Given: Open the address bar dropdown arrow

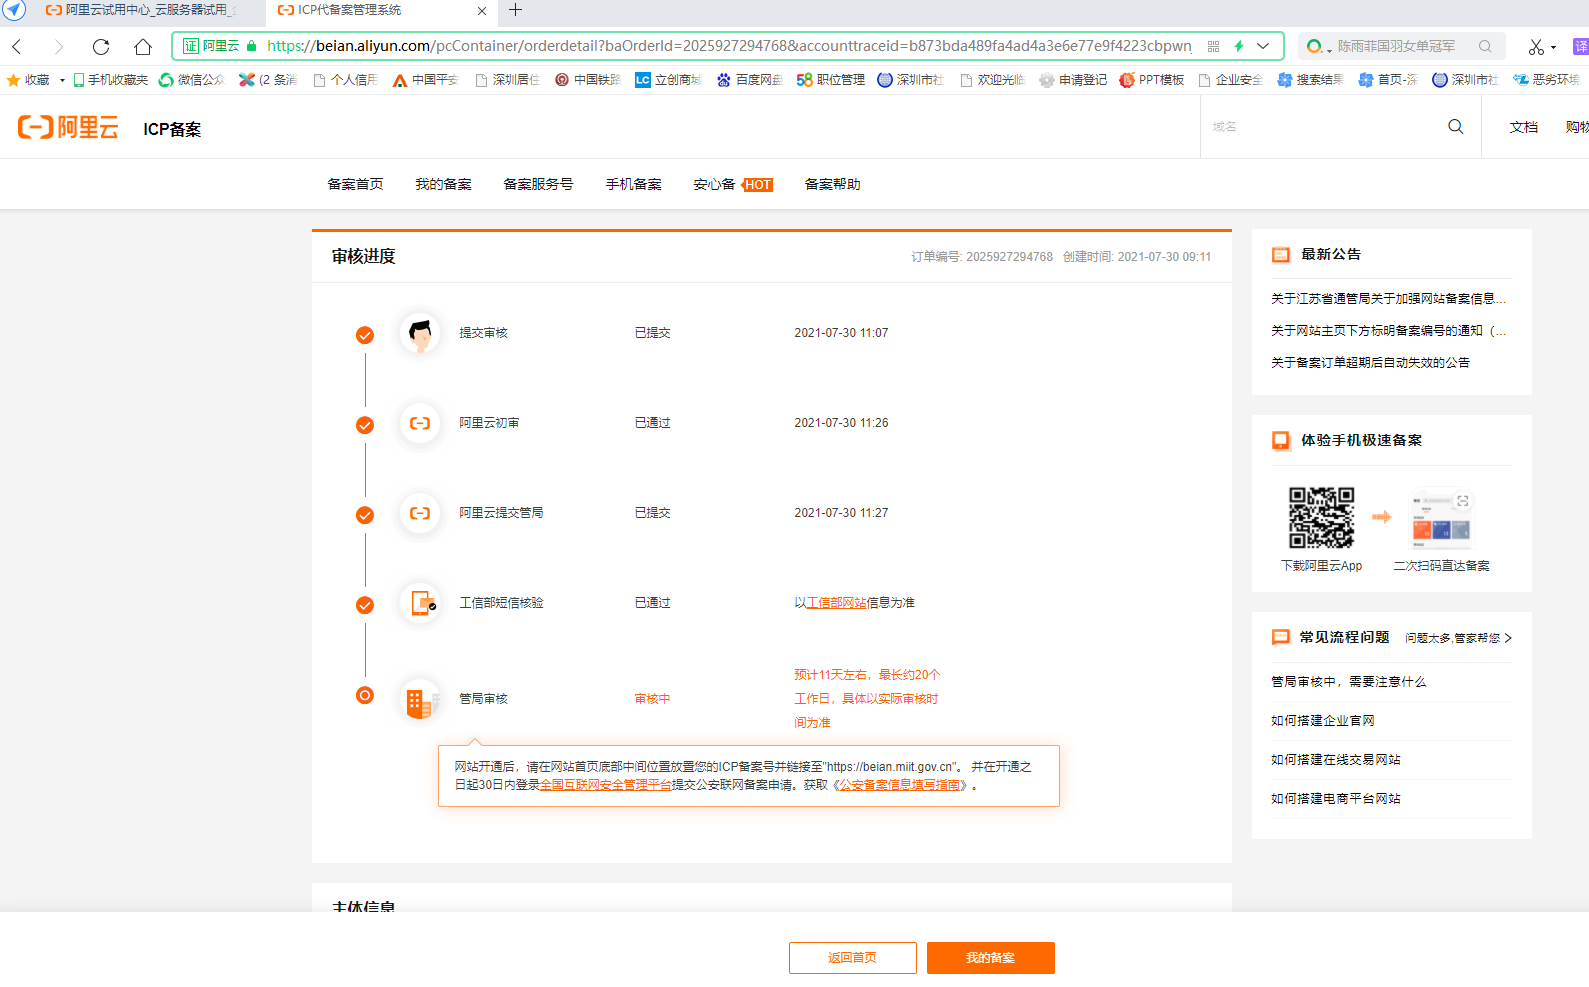Looking at the screenshot, I should tap(1264, 46).
